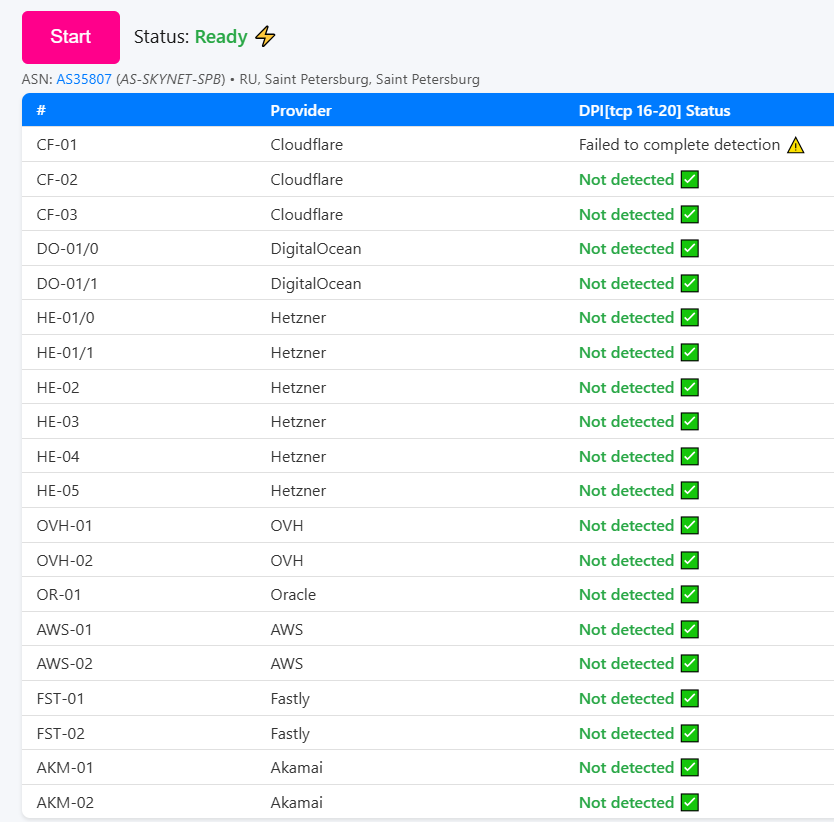The width and height of the screenshot is (834, 822).
Task: Click the green checkmark in FST-02 row
Action: pyautogui.click(x=690, y=733)
